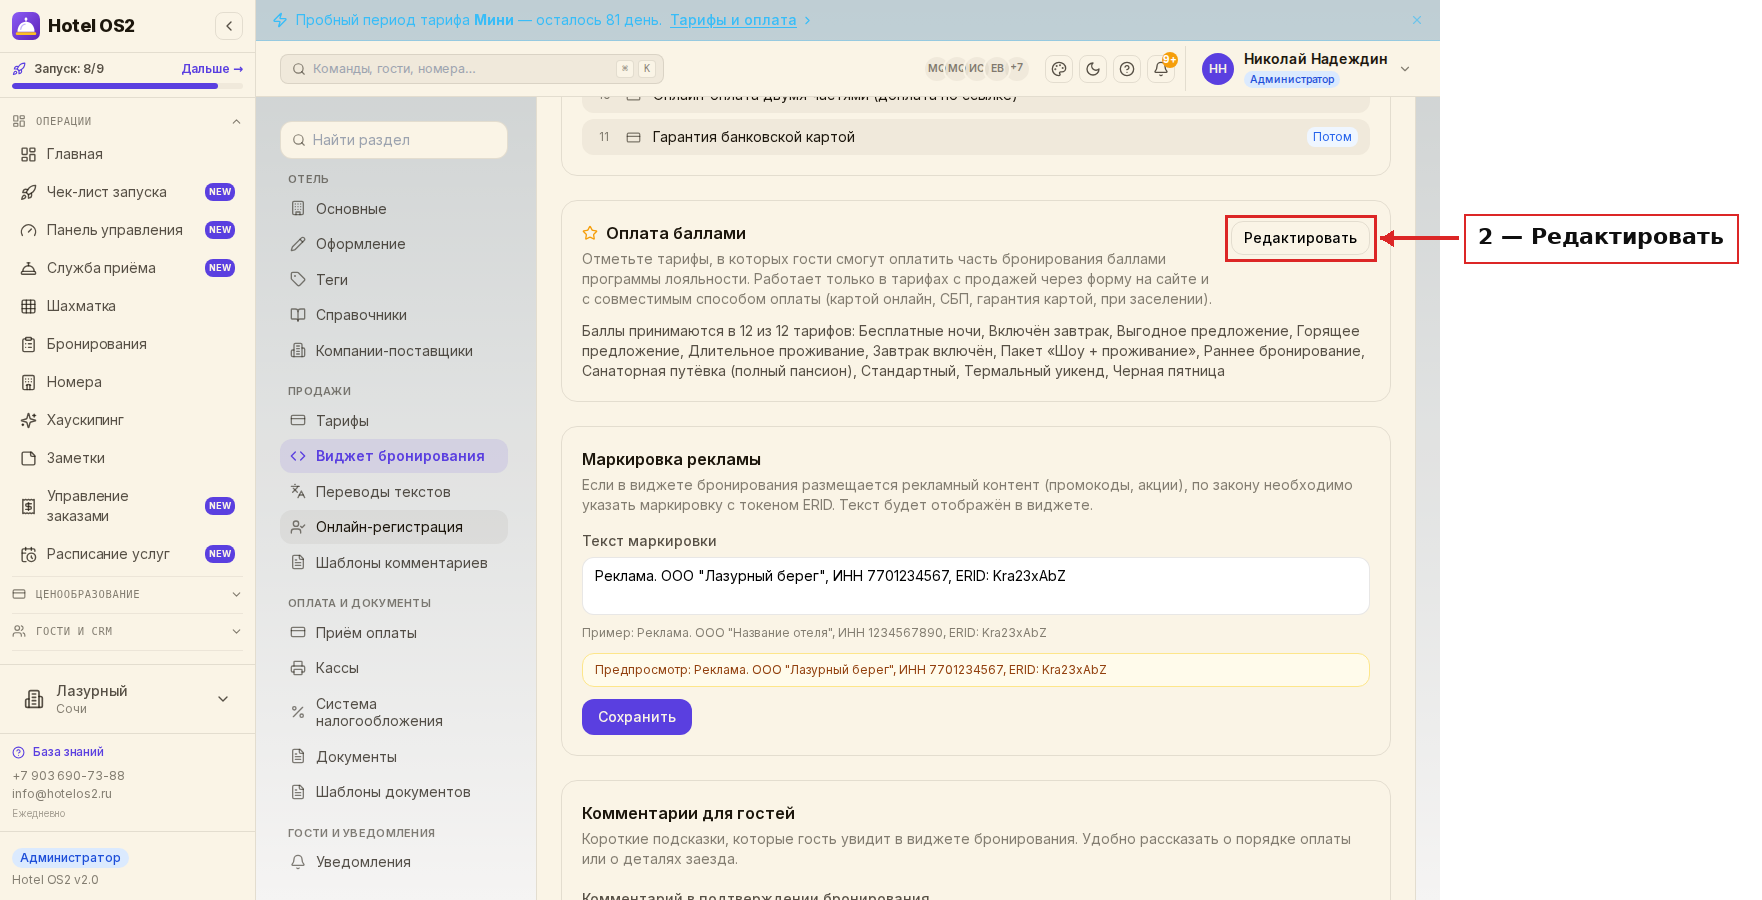Go to Панель управления
The image size is (1762, 900).
(x=127, y=230)
